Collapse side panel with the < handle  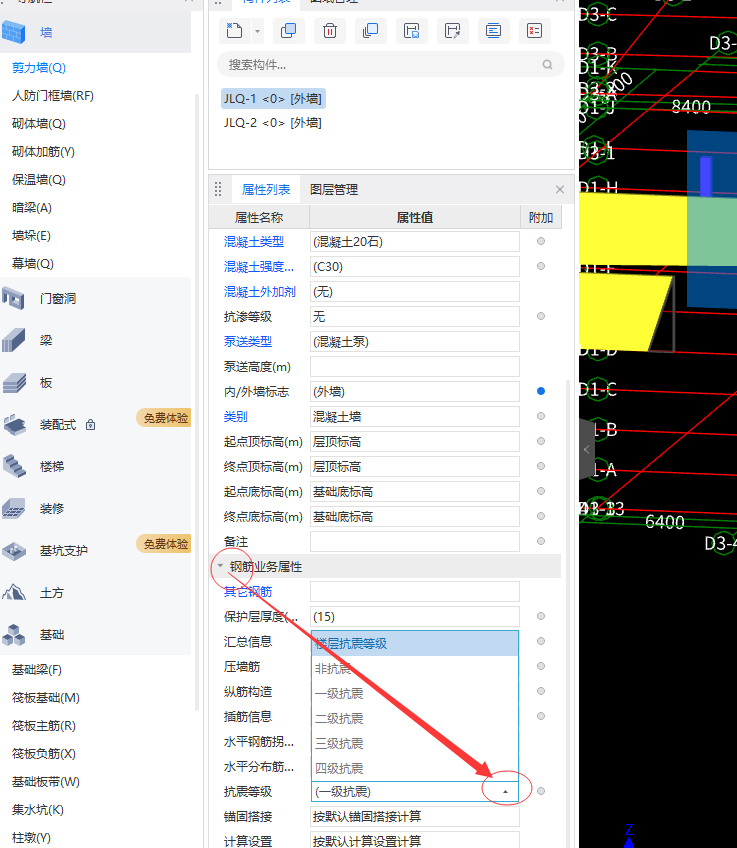(x=587, y=449)
